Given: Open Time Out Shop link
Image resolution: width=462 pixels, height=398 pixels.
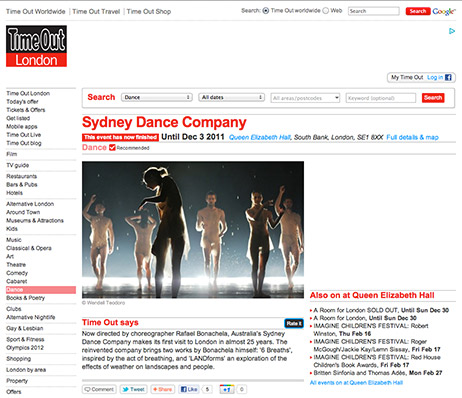Looking at the screenshot, I should (149, 11).
